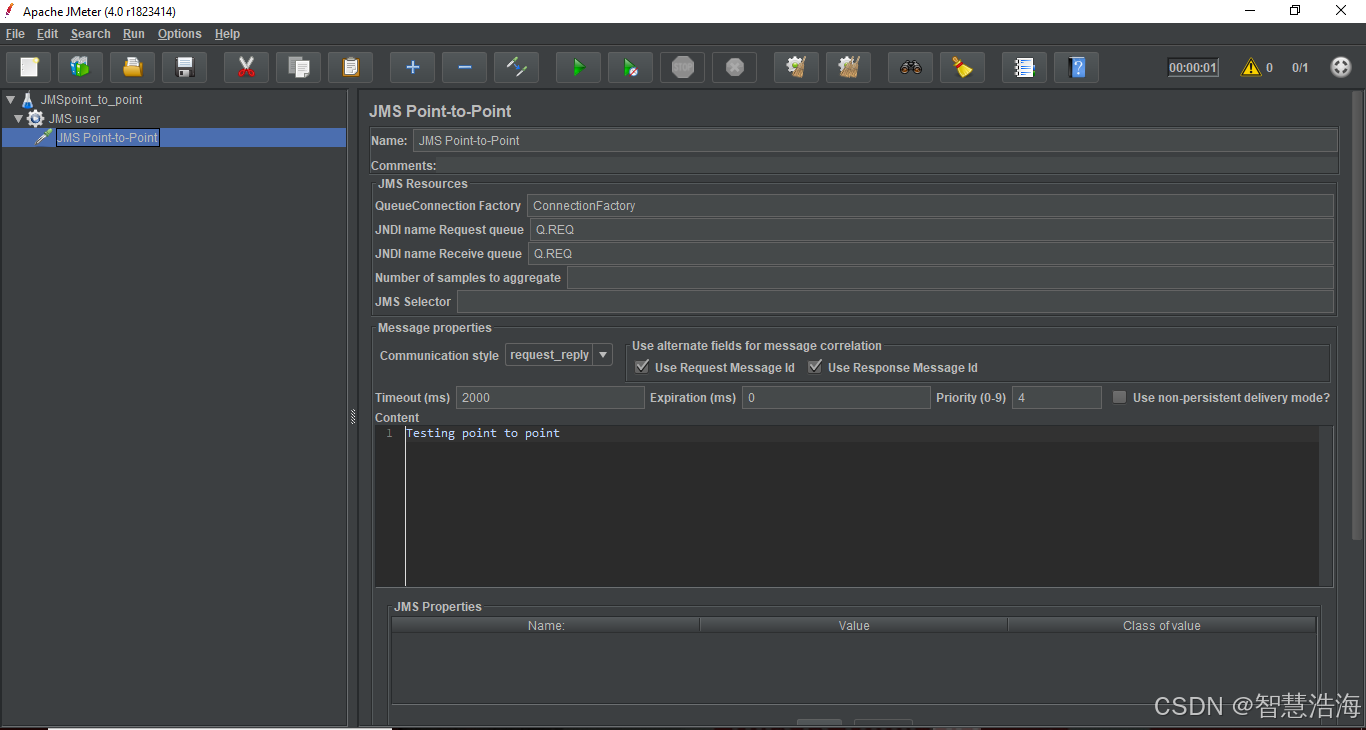Click the elapsed time 00:00:01 display
This screenshot has width=1366, height=730.
pos(1193,68)
